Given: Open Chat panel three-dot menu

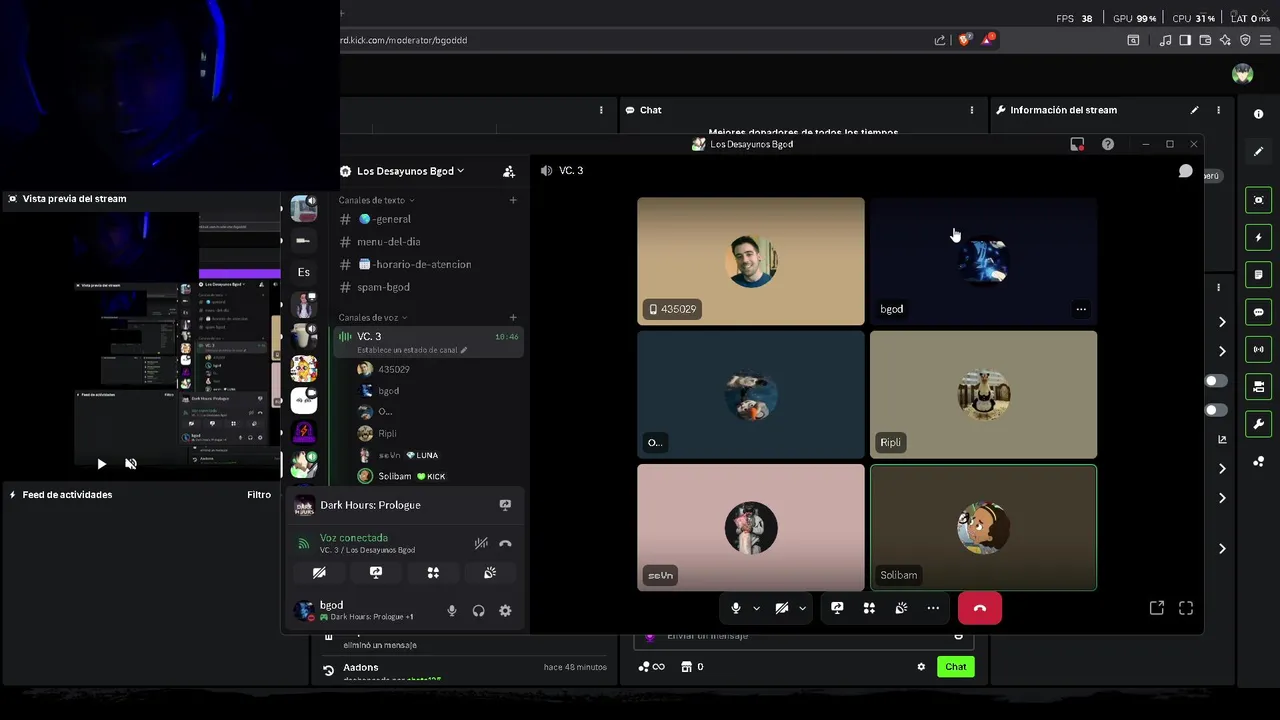Looking at the screenshot, I should [x=972, y=110].
